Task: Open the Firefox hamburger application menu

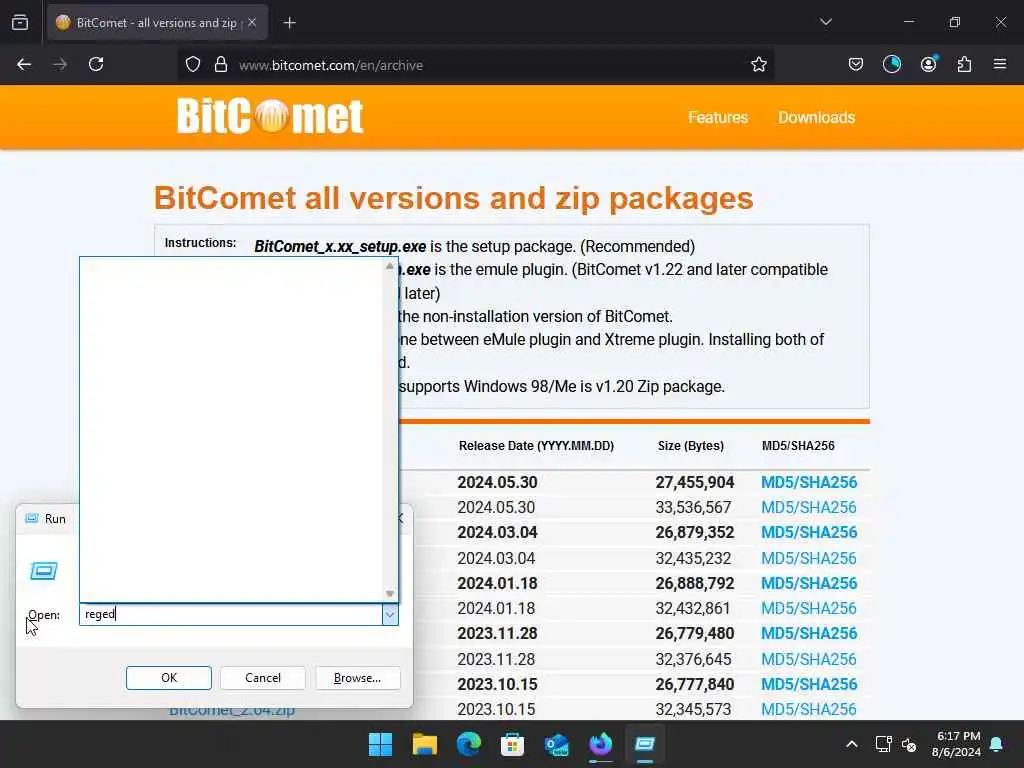Action: [999, 64]
